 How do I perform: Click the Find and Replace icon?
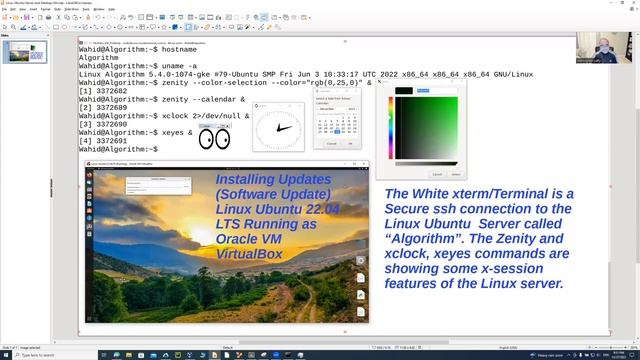[x=122, y=18]
